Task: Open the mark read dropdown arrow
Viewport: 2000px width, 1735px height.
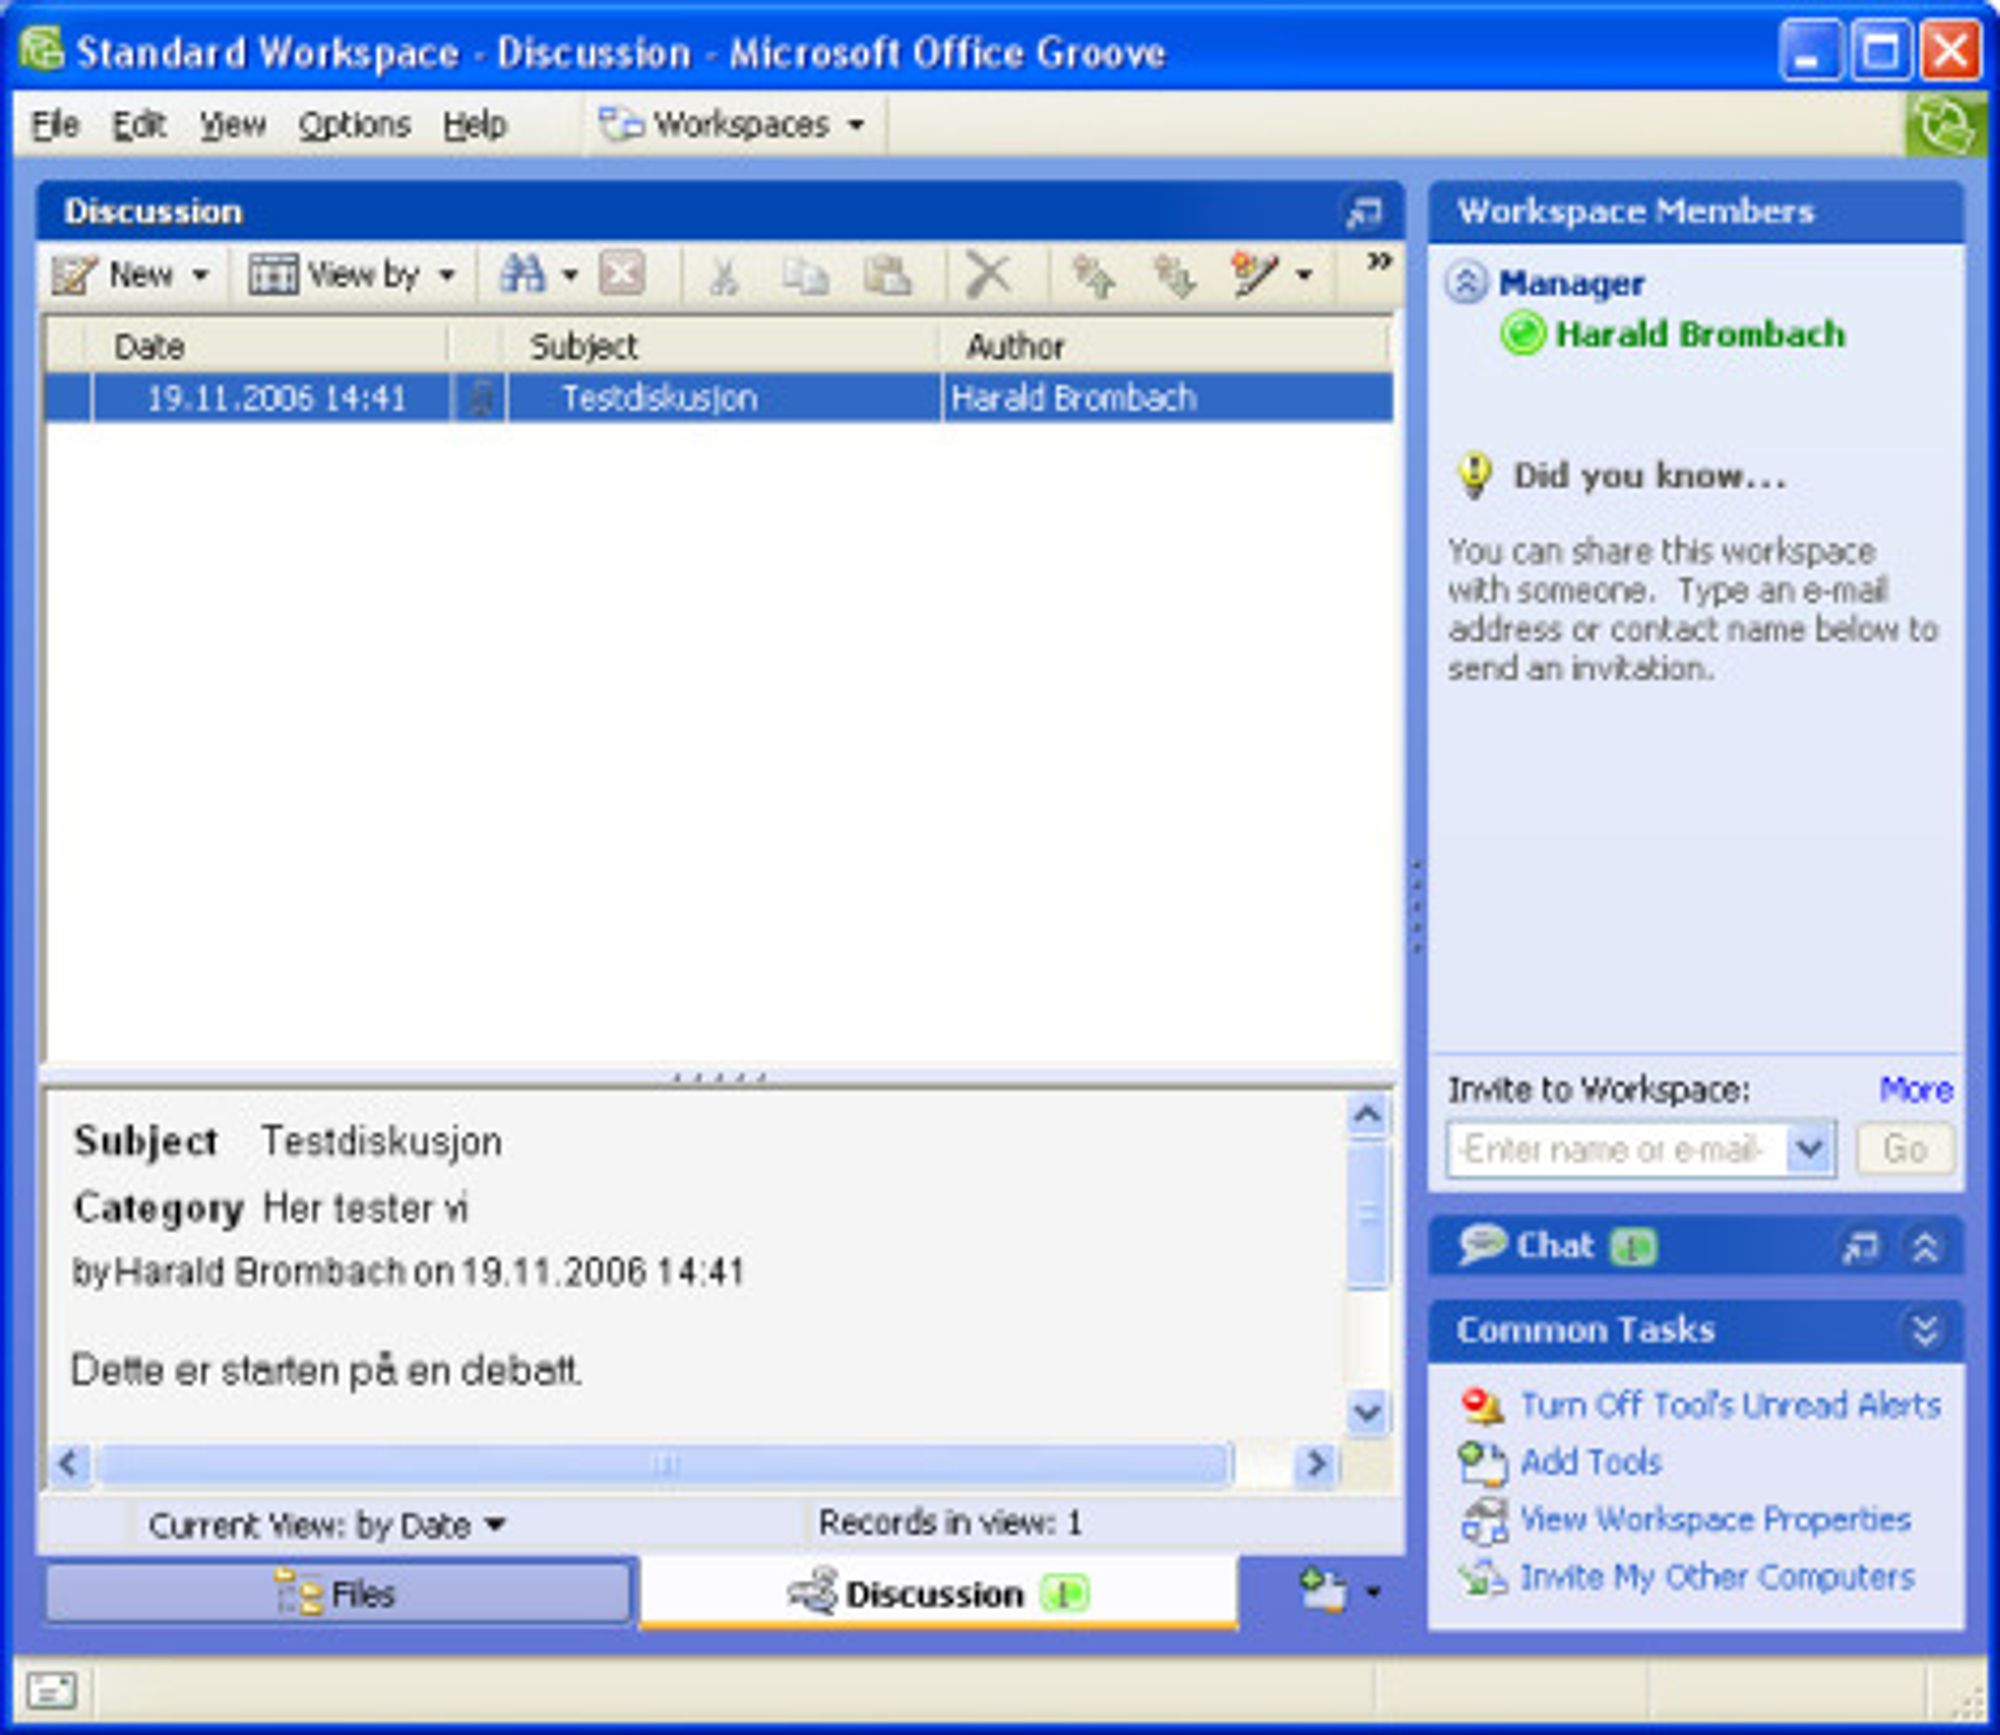Action: coord(1304,274)
